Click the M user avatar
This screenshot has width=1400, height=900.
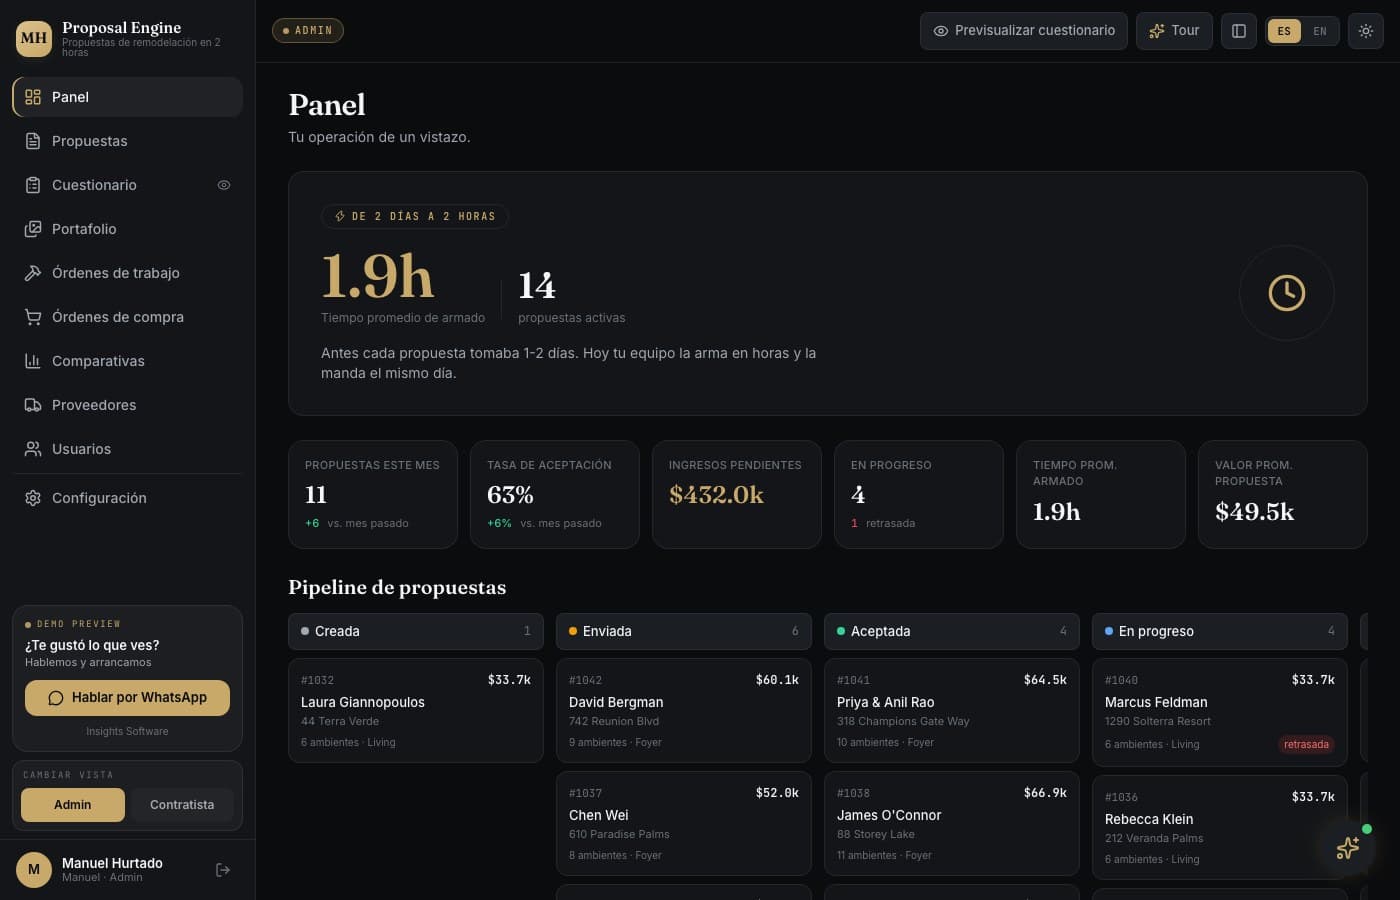[34, 870]
